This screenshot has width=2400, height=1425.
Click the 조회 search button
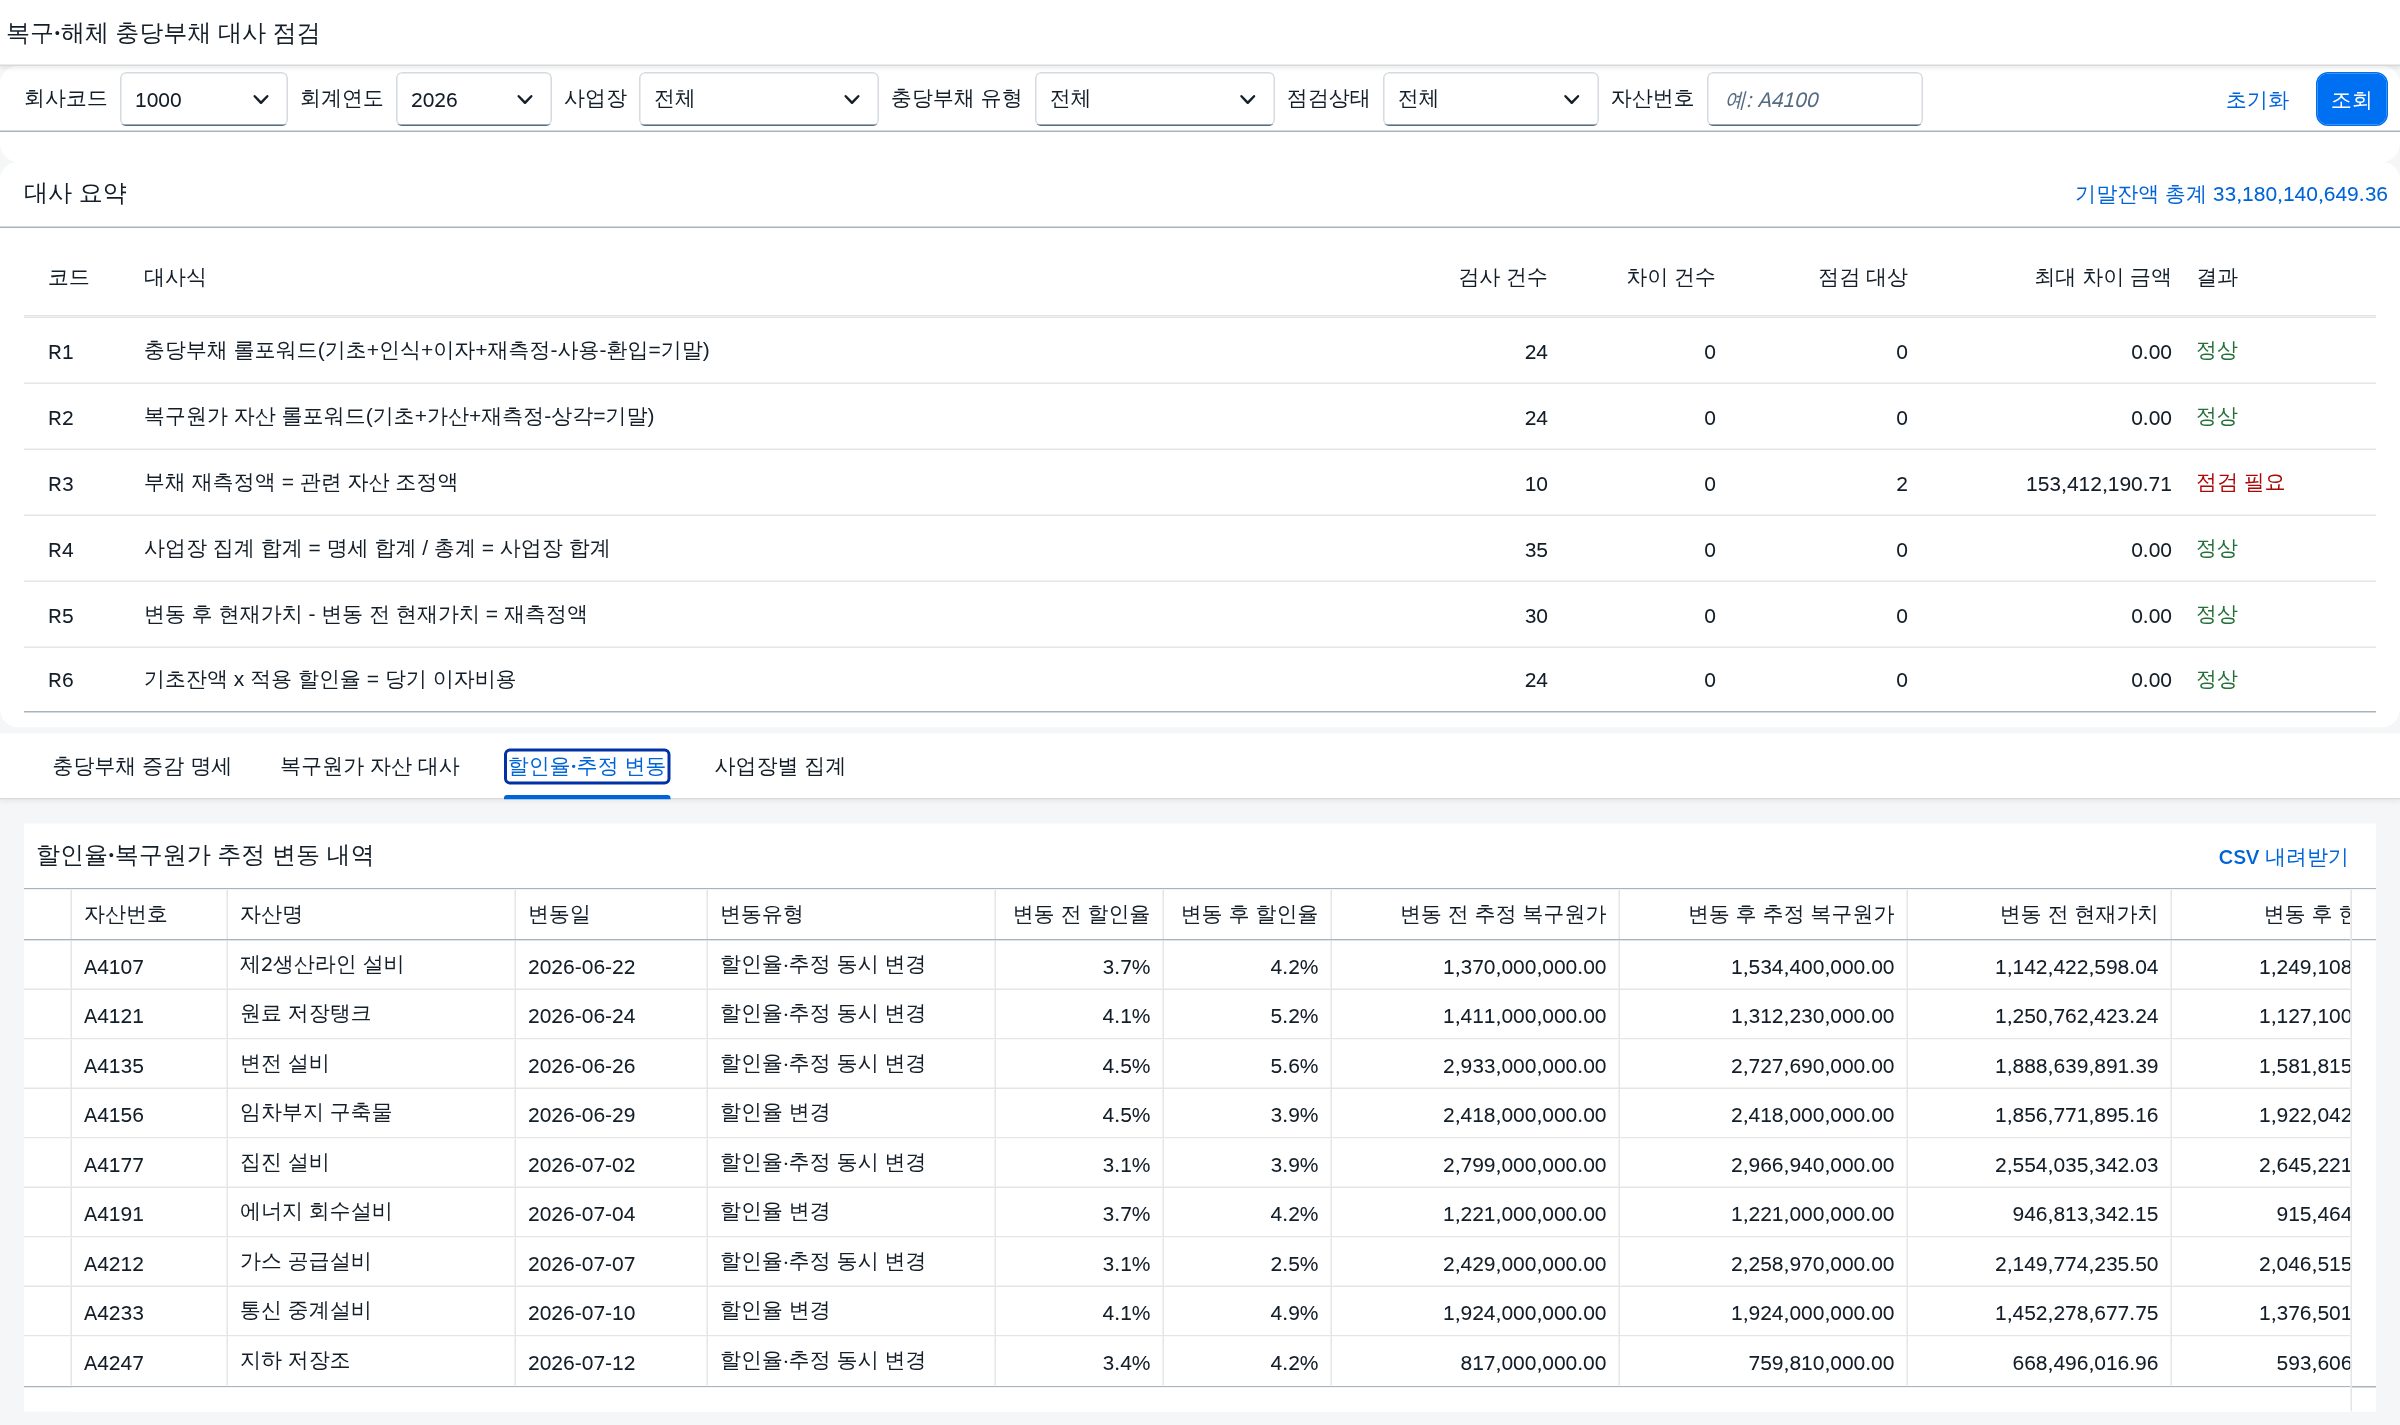click(2351, 99)
